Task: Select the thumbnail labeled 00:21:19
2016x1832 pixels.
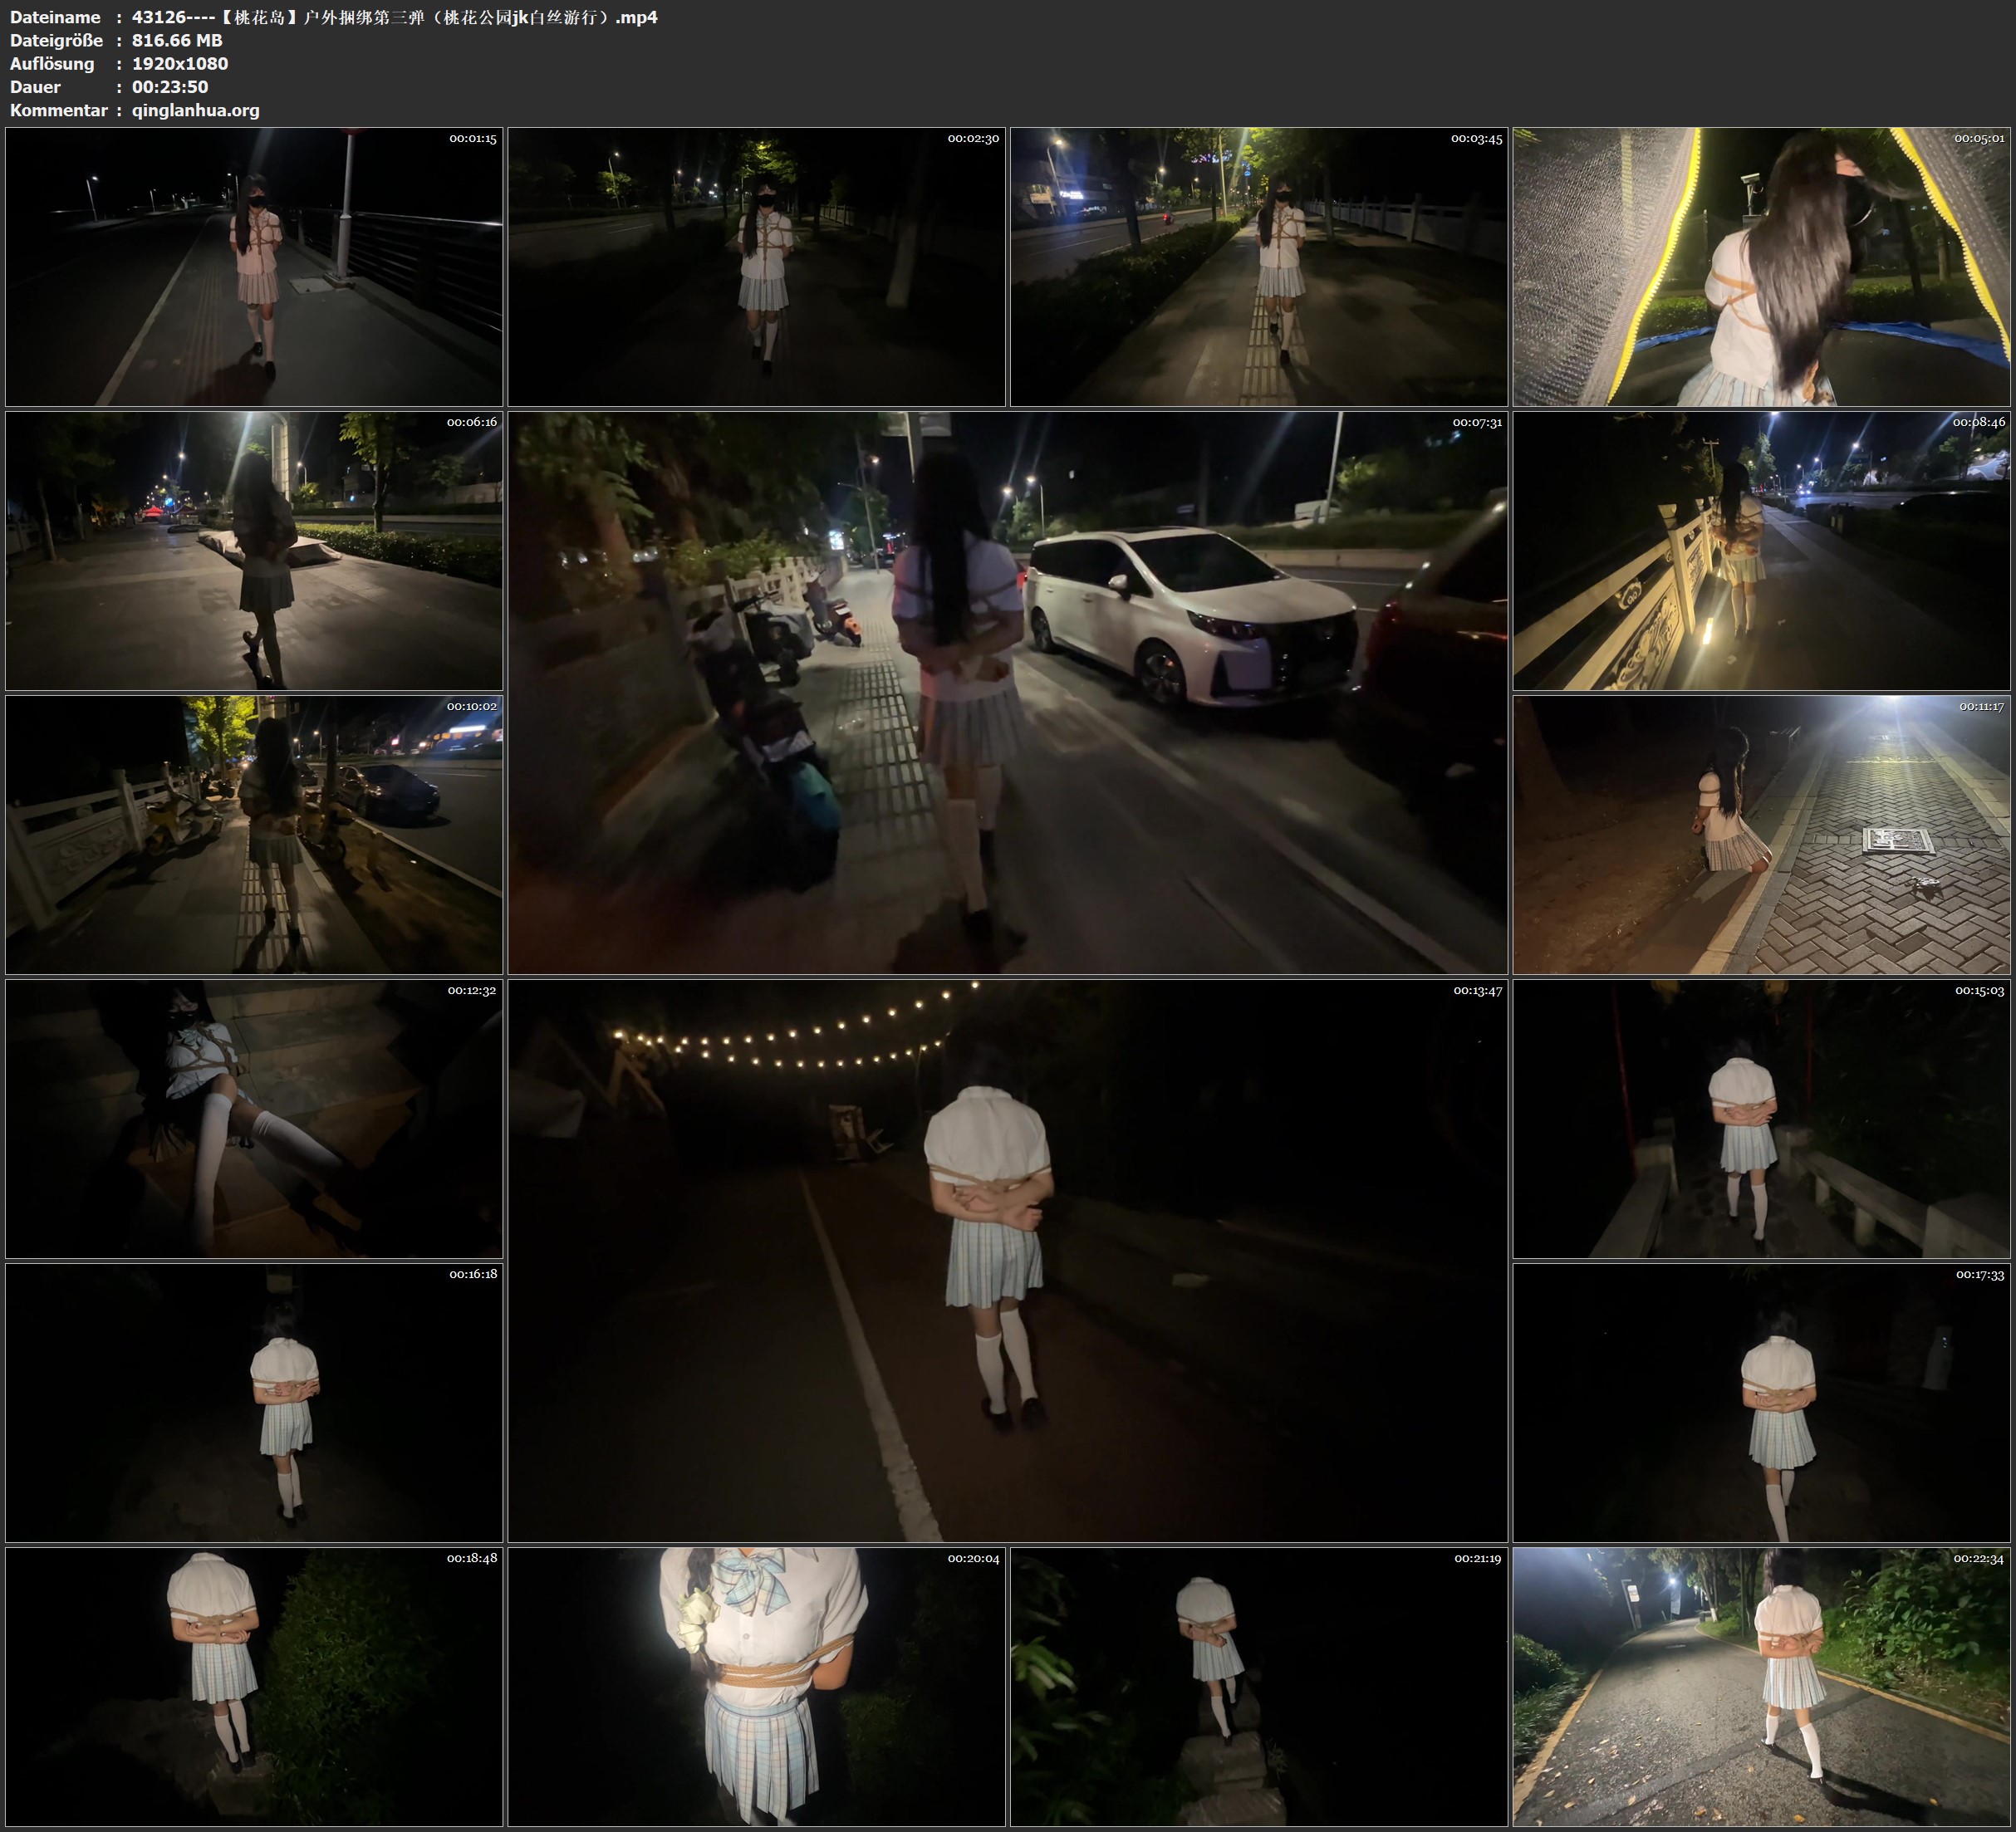Action: tap(1258, 1686)
